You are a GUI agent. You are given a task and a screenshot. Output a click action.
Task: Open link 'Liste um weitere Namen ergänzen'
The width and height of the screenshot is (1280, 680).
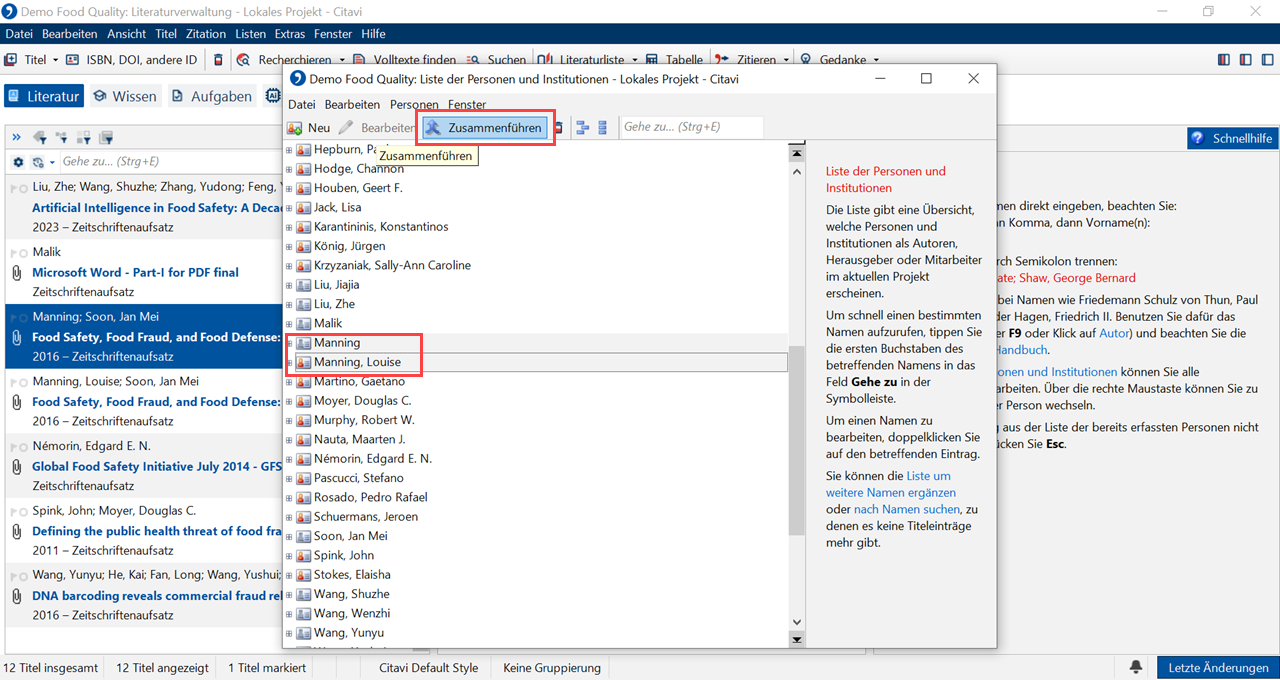tap(890, 484)
